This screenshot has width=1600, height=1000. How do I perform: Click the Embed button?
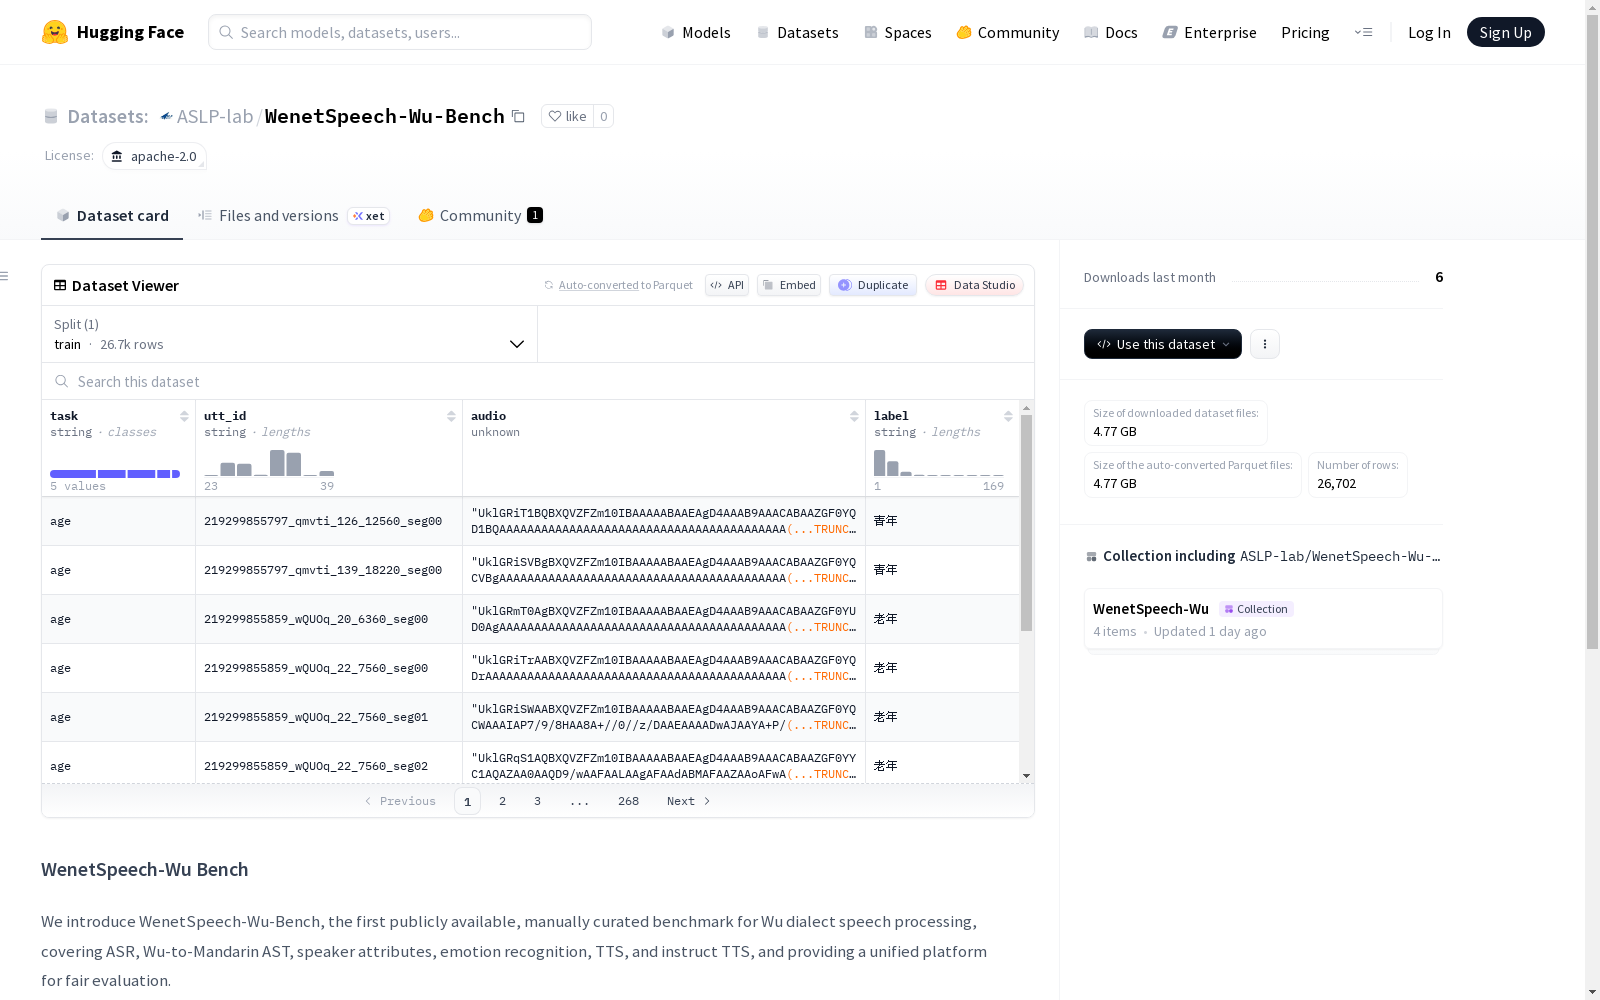click(x=789, y=285)
